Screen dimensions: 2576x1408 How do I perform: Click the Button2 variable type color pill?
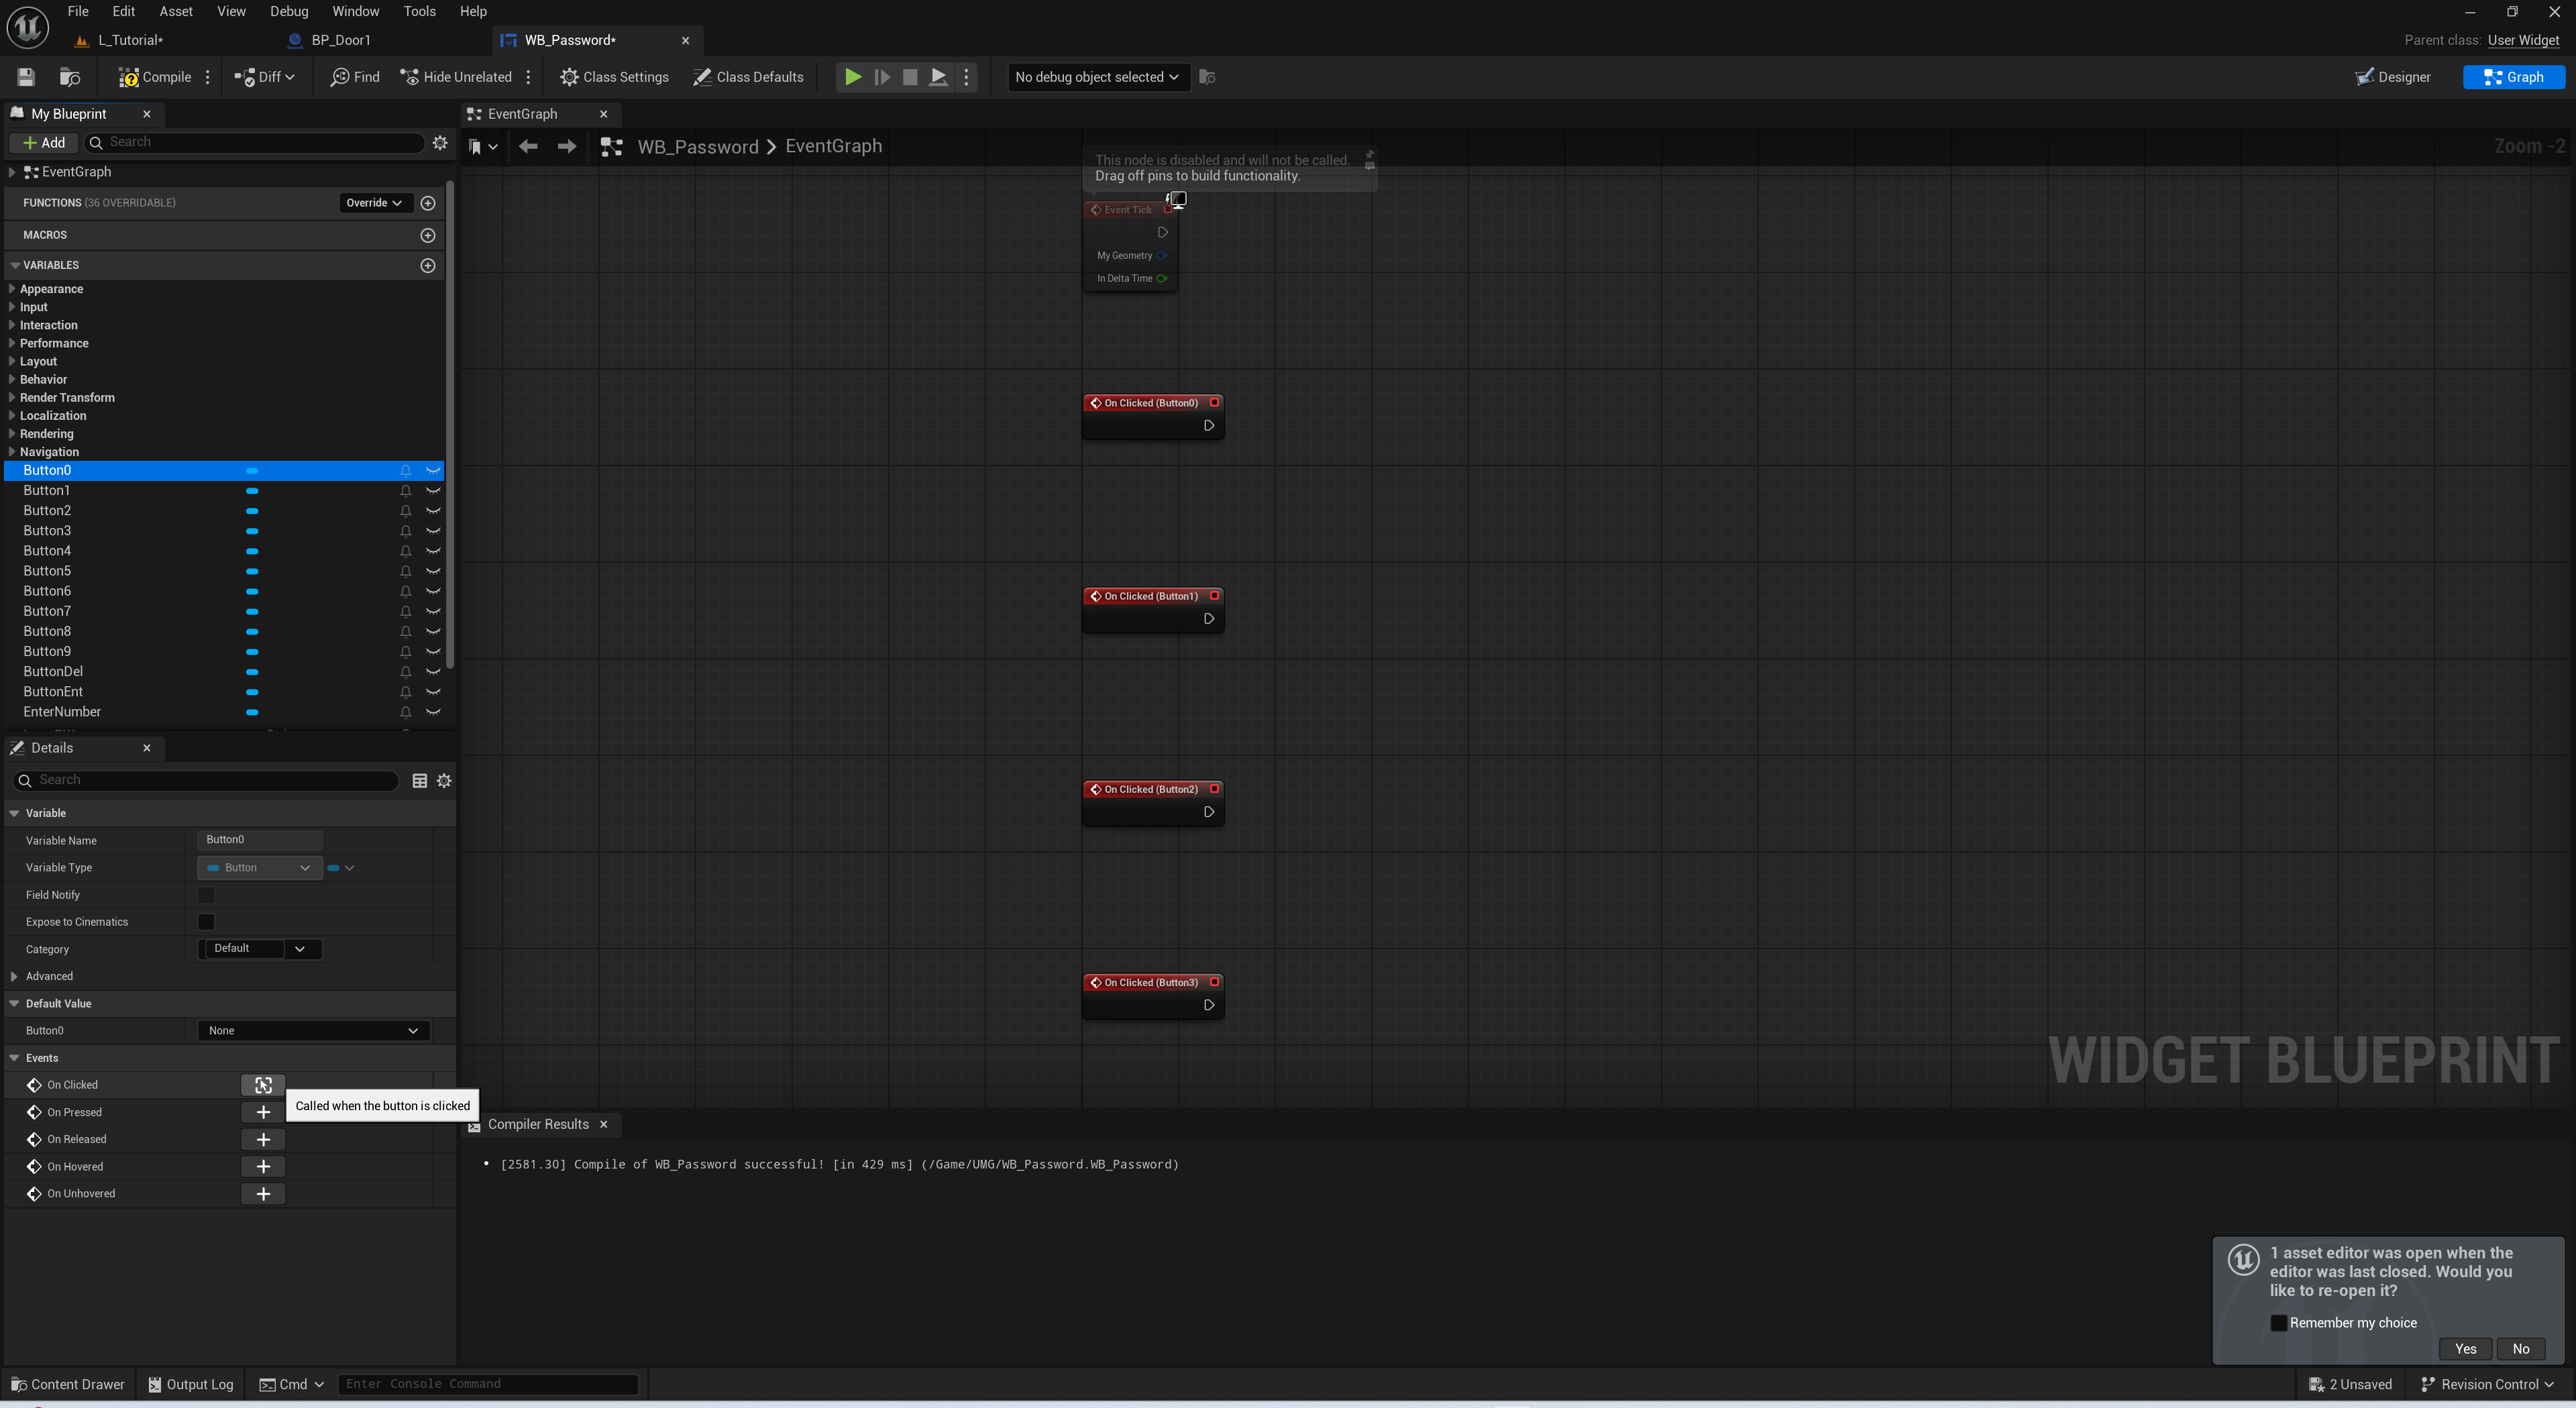click(x=252, y=511)
